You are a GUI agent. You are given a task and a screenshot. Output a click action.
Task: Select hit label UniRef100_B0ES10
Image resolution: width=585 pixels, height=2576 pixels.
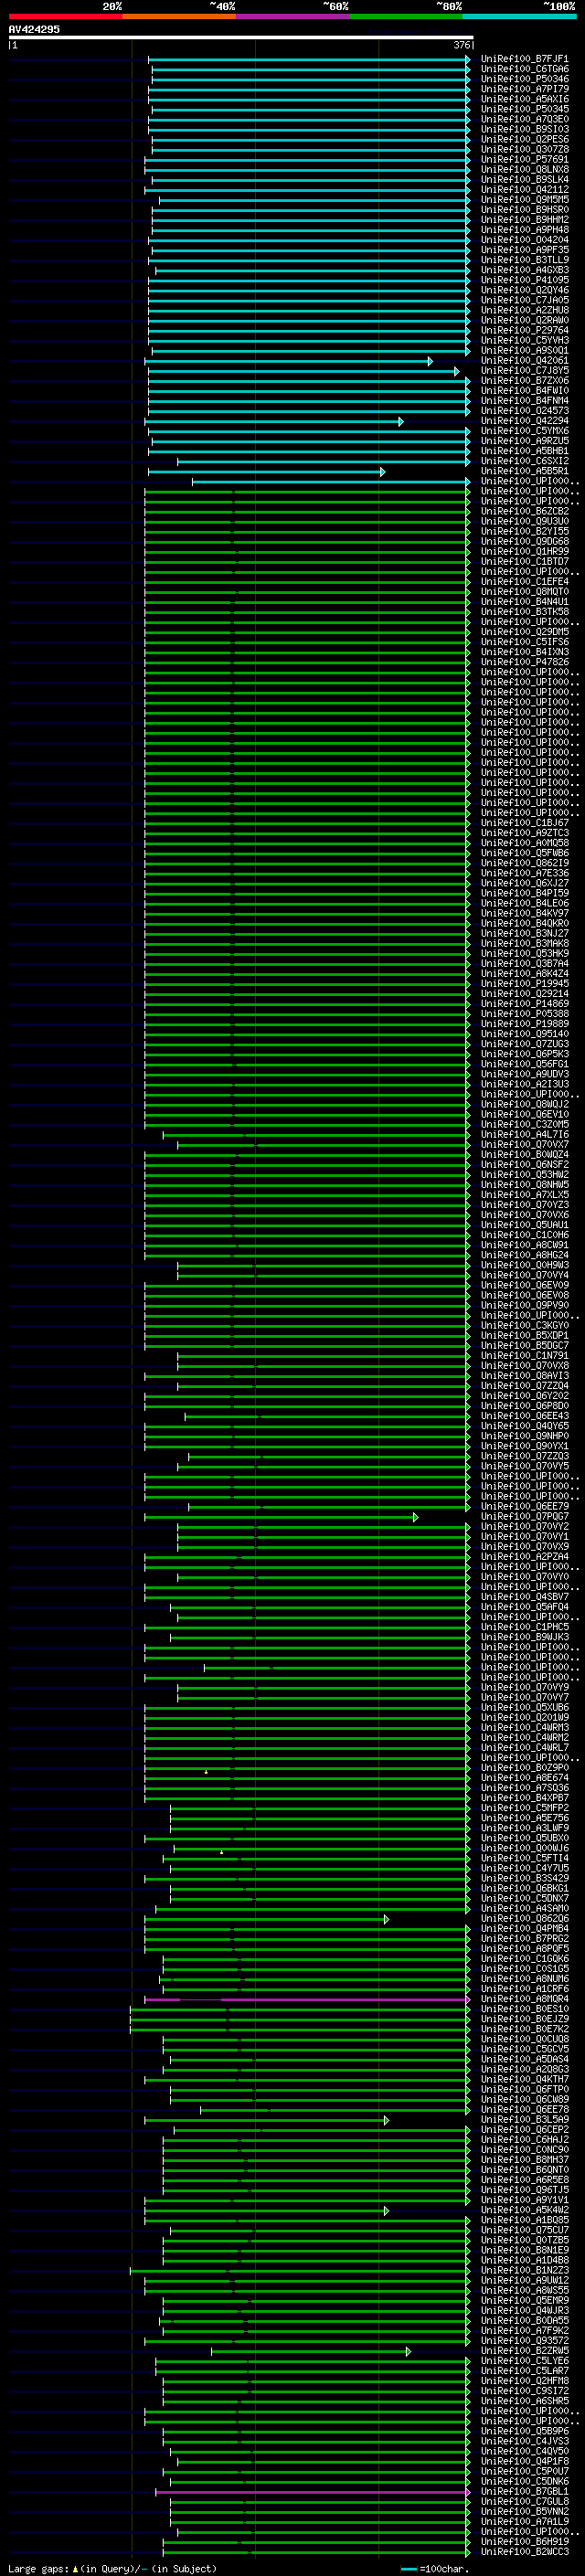pyautogui.click(x=524, y=2010)
